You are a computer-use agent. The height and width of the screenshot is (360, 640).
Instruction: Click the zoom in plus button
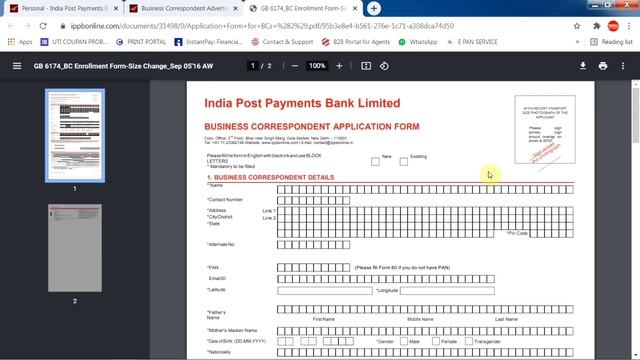339,66
